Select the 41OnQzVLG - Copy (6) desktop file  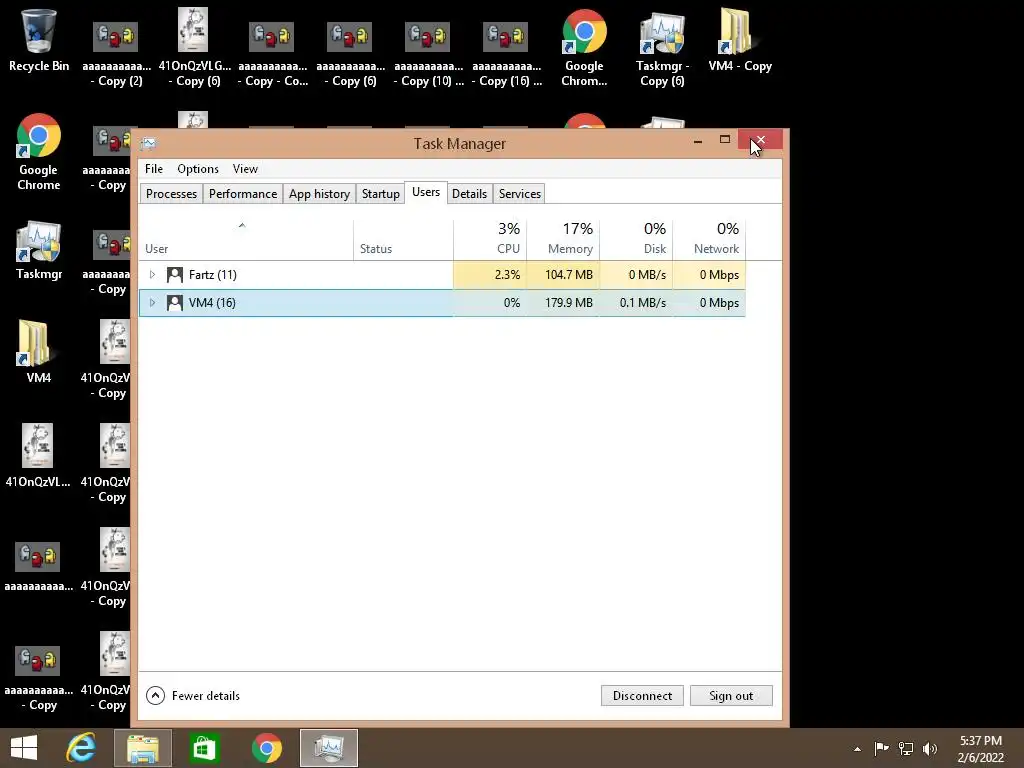[x=194, y=48]
